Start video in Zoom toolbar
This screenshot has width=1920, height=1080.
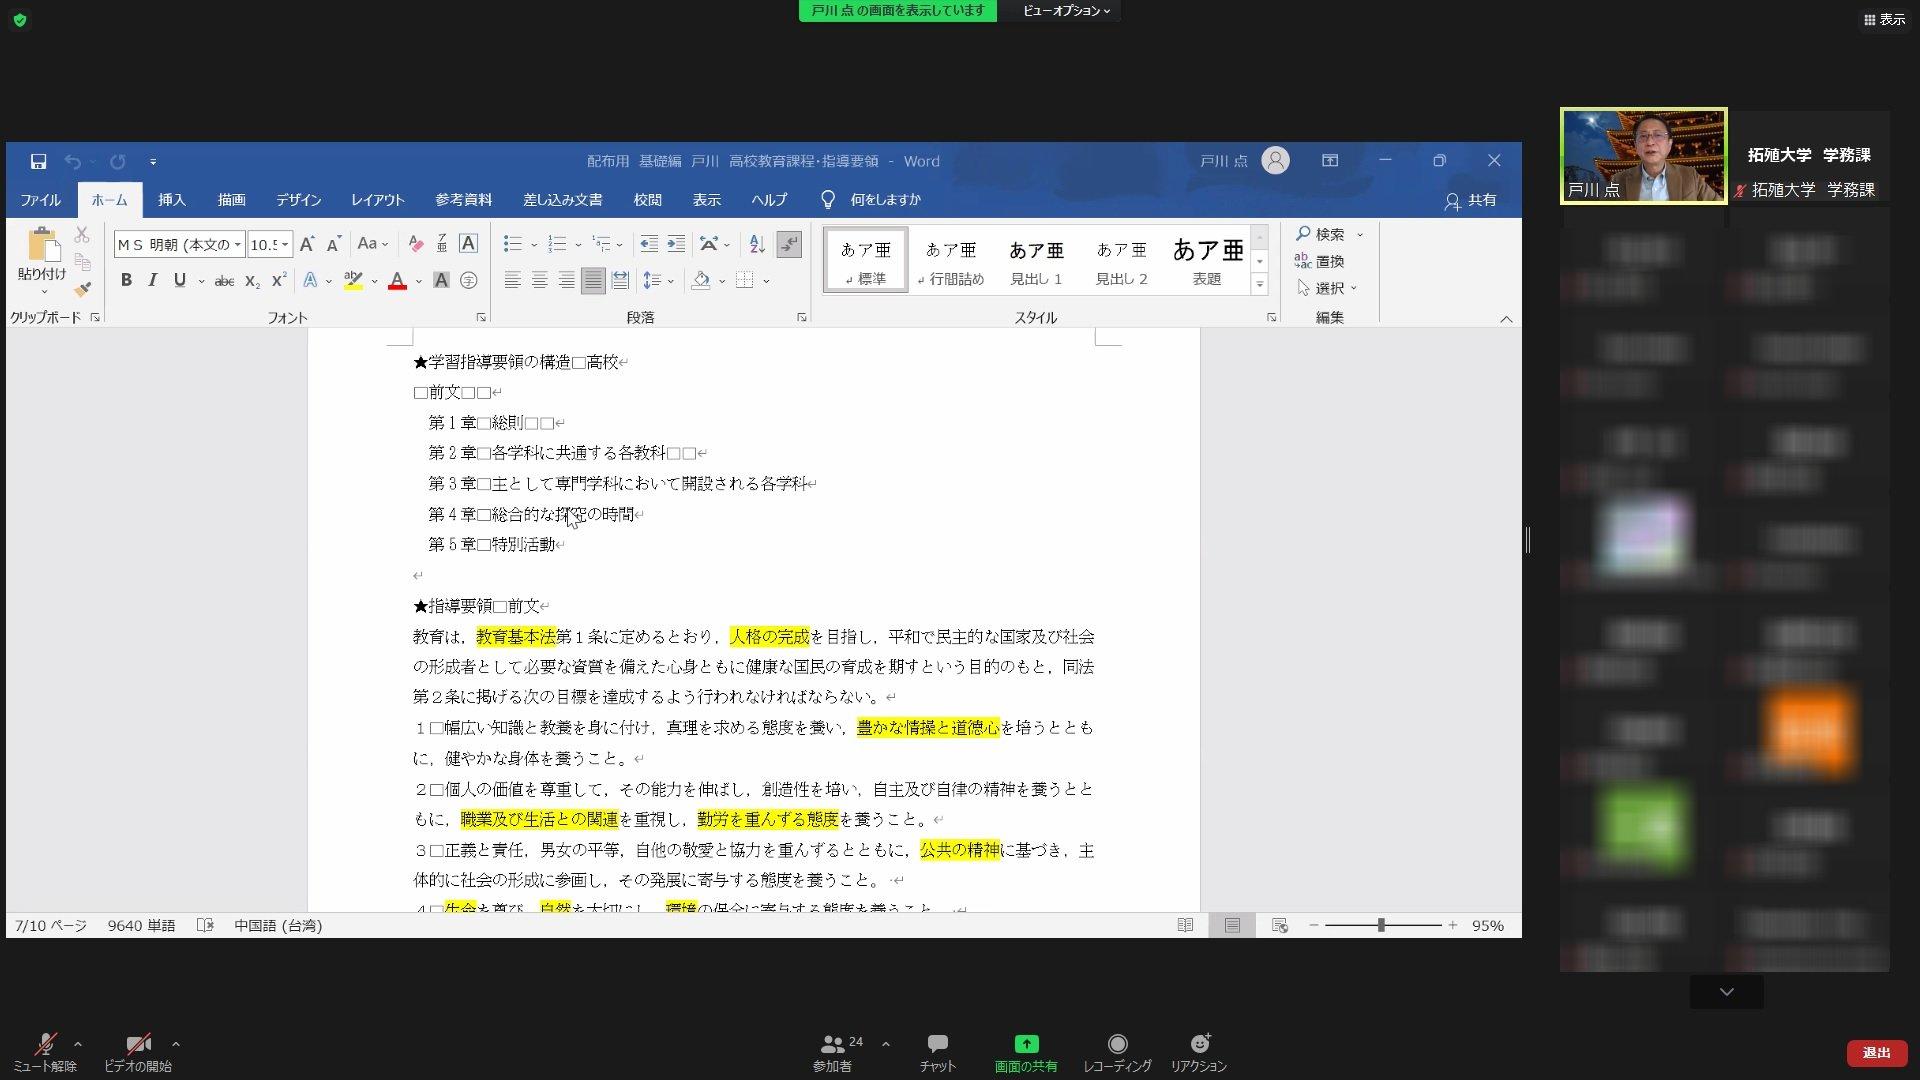click(x=138, y=1053)
